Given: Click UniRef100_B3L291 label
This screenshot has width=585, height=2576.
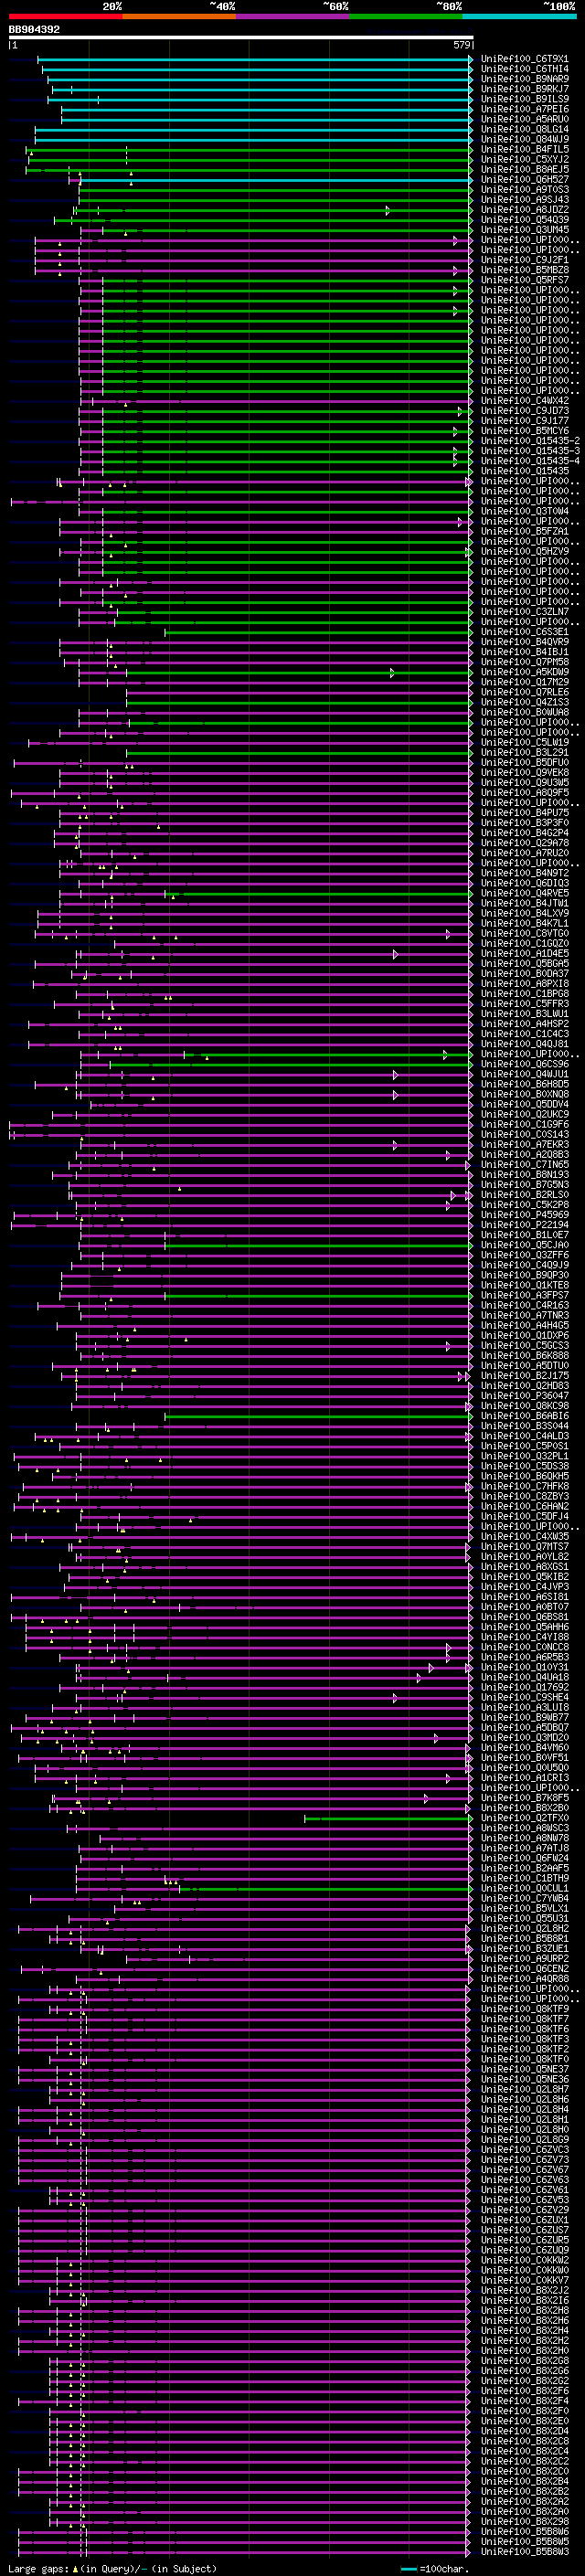Looking at the screenshot, I should [524, 752].
